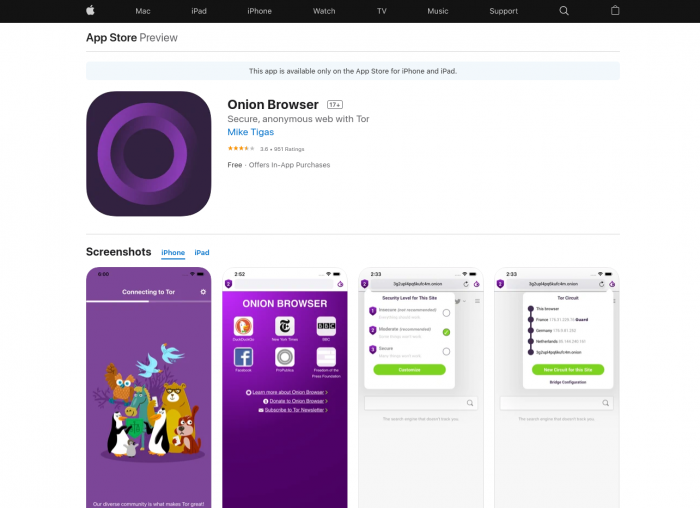Click 'Secure, anonymous web with Tor' subtitle

pos(298,119)
